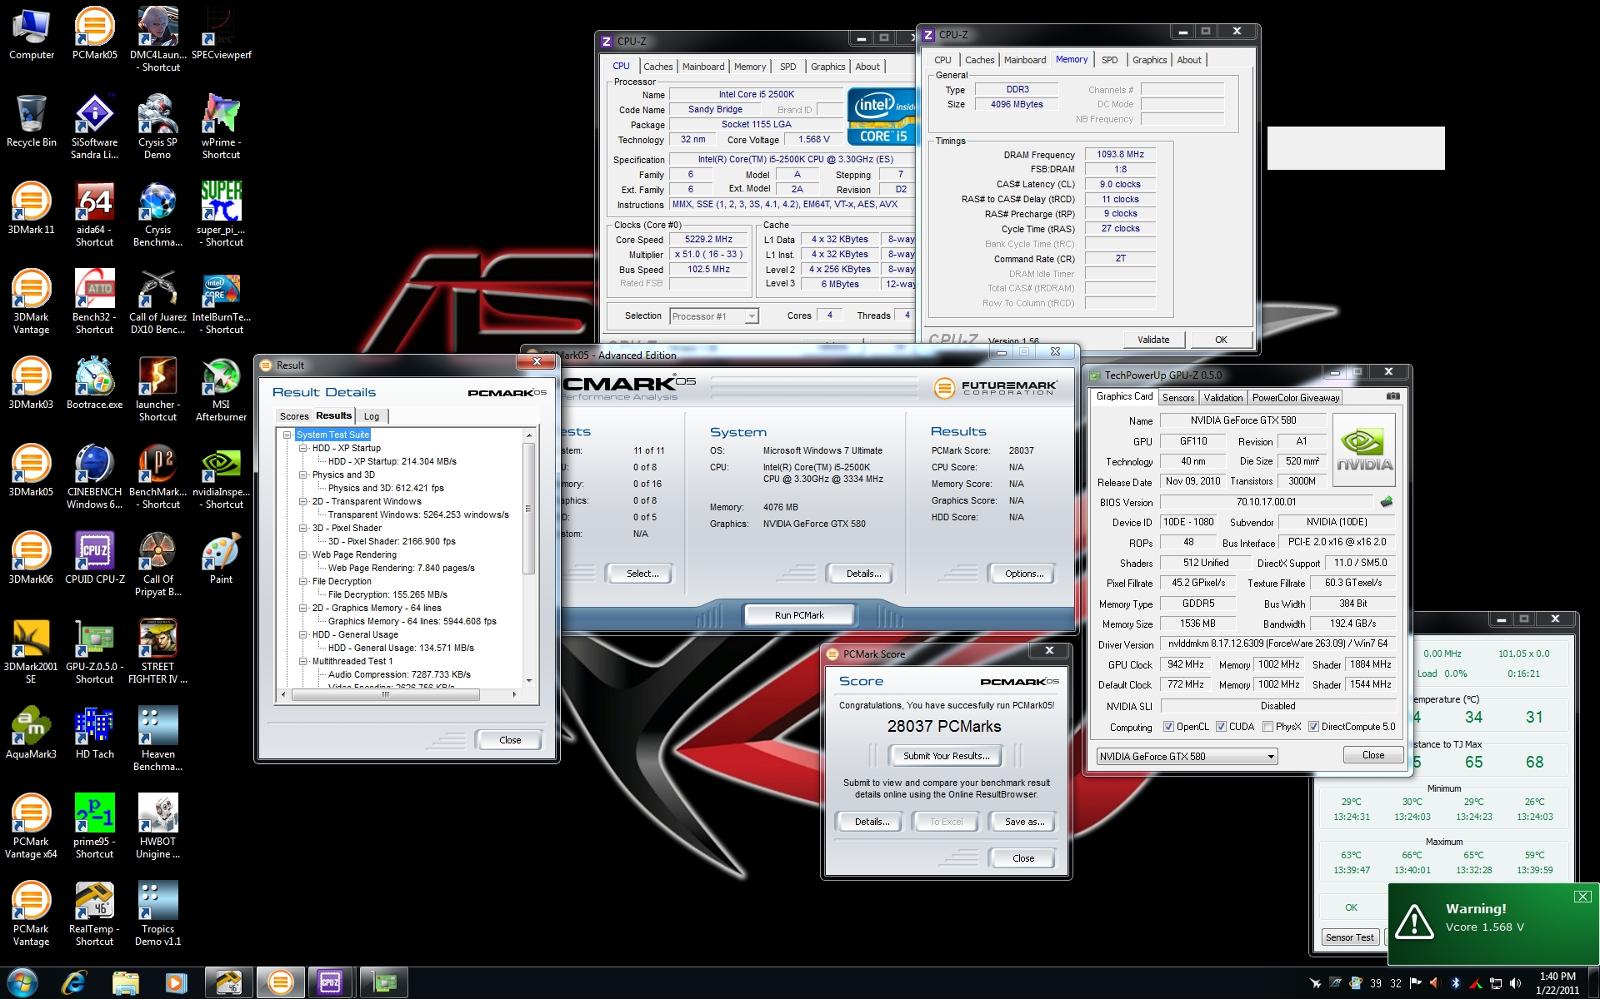Click the volume icon in system tray
Image resolution: width=1600 pixels, height=999 pixels.
1516,983
